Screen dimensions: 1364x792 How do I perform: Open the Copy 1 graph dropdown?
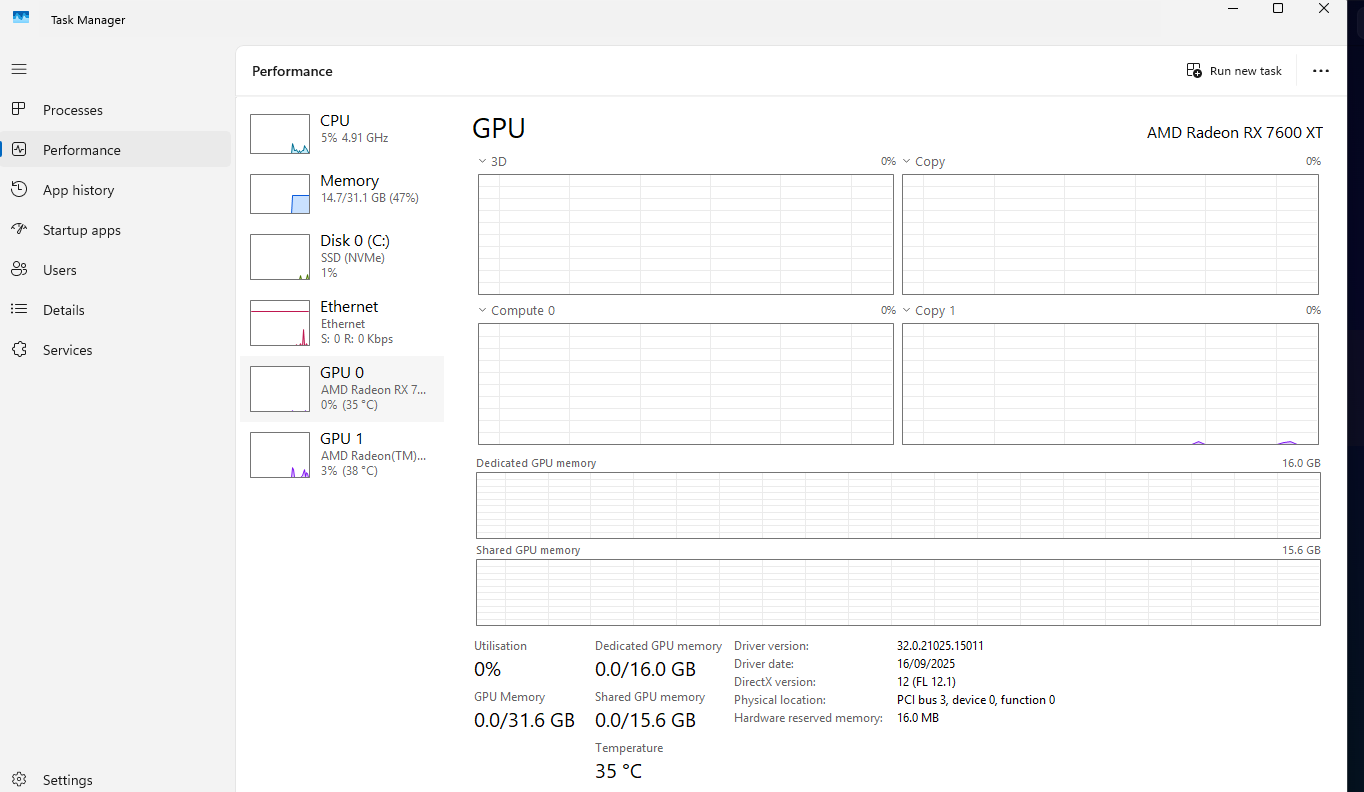coord(907,310)
